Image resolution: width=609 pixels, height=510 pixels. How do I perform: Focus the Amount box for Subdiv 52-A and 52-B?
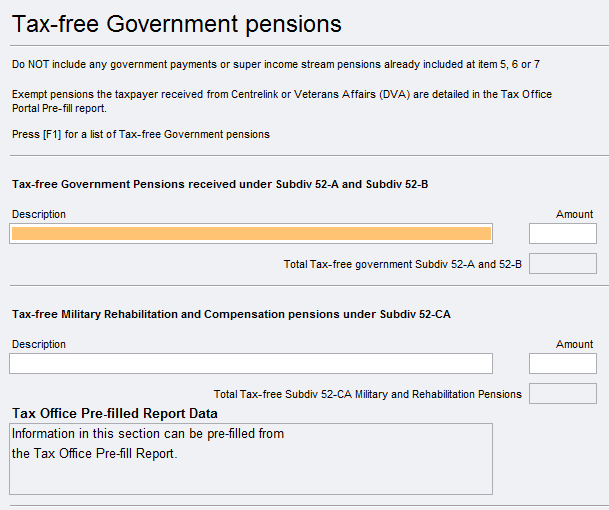click(562, 234)
